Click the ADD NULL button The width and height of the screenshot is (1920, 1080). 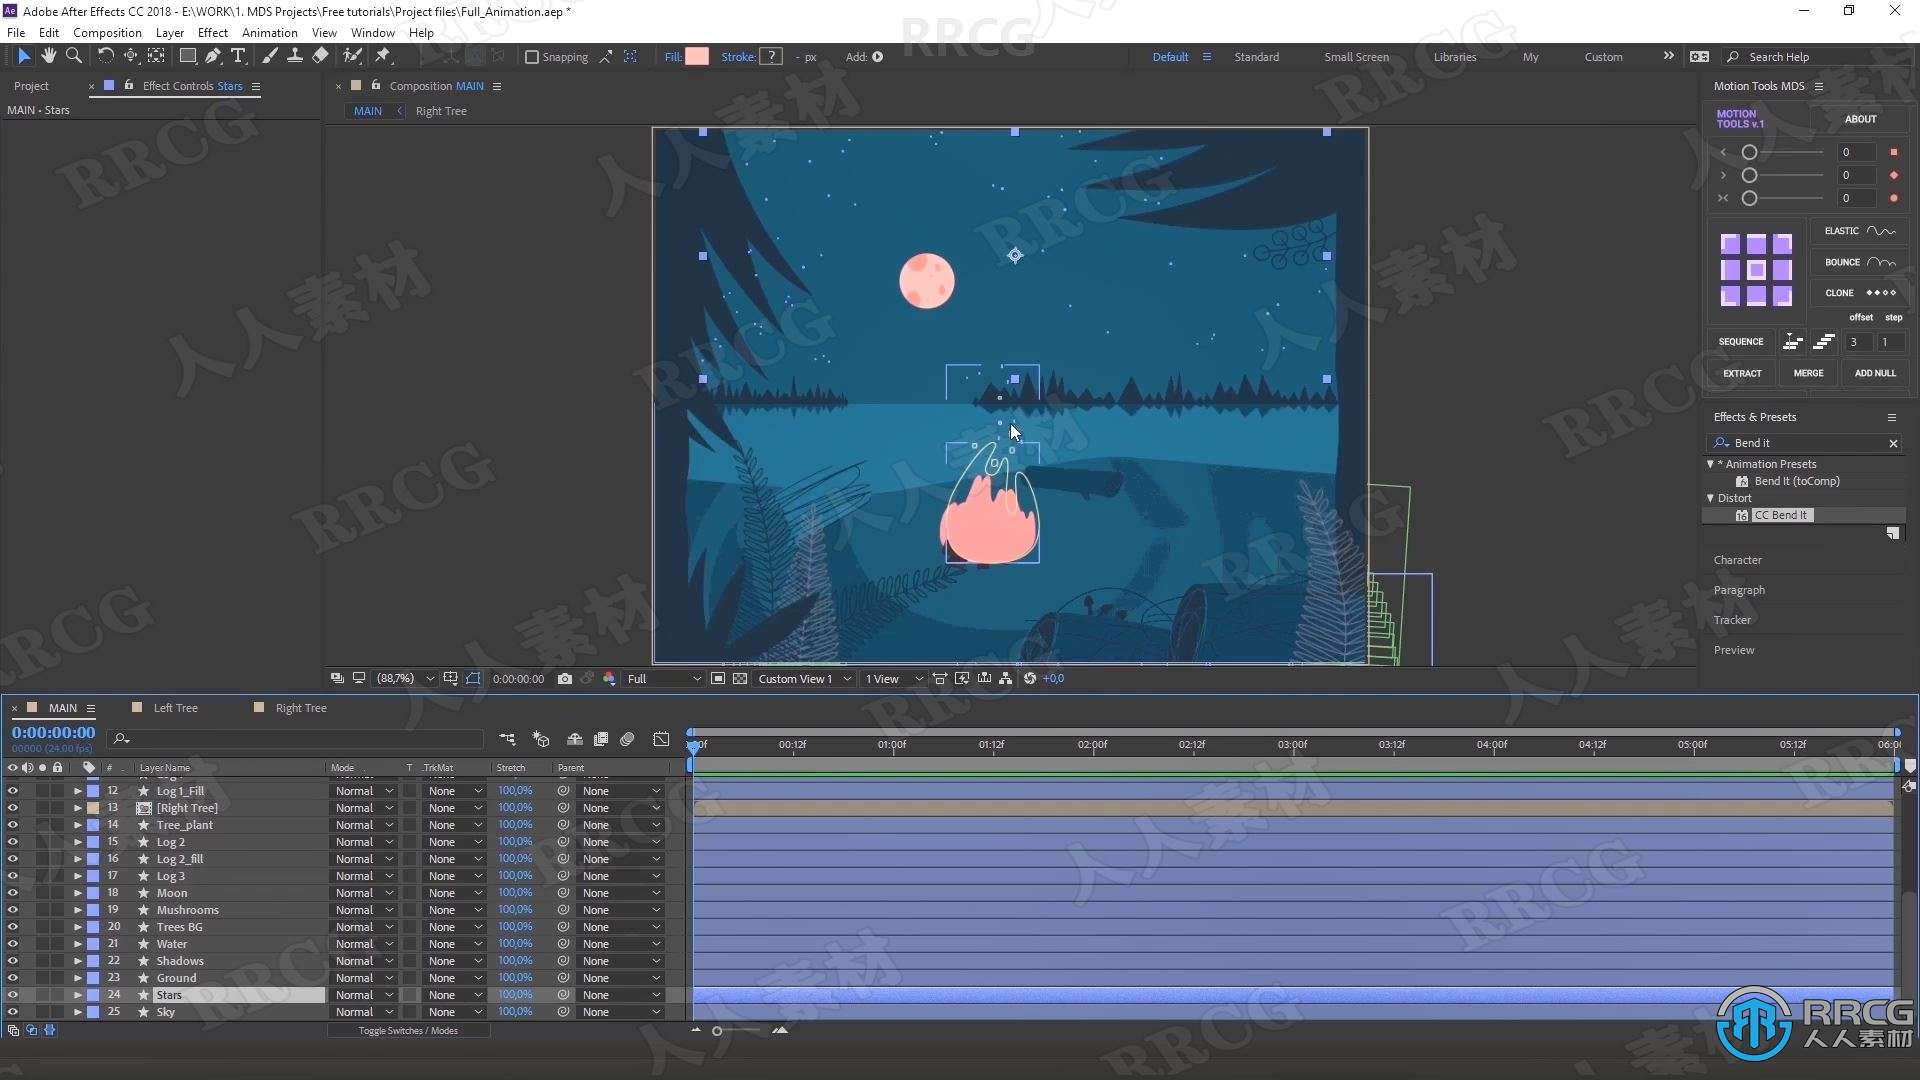tap(1875, 373)
